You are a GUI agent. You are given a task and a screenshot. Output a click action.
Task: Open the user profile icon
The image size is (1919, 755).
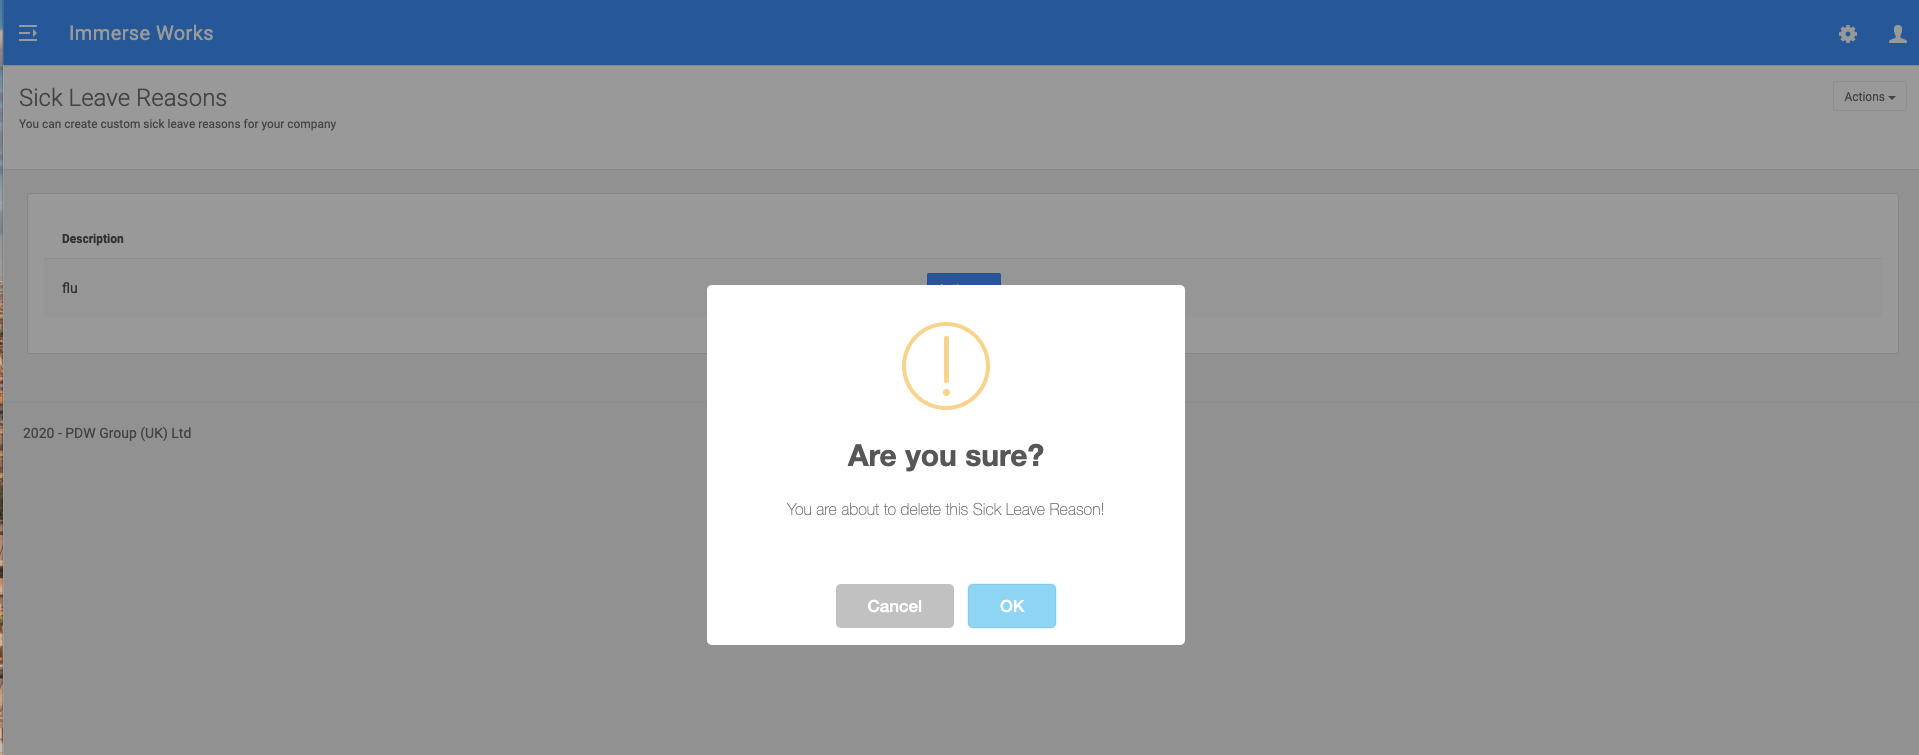point(1897,34)
